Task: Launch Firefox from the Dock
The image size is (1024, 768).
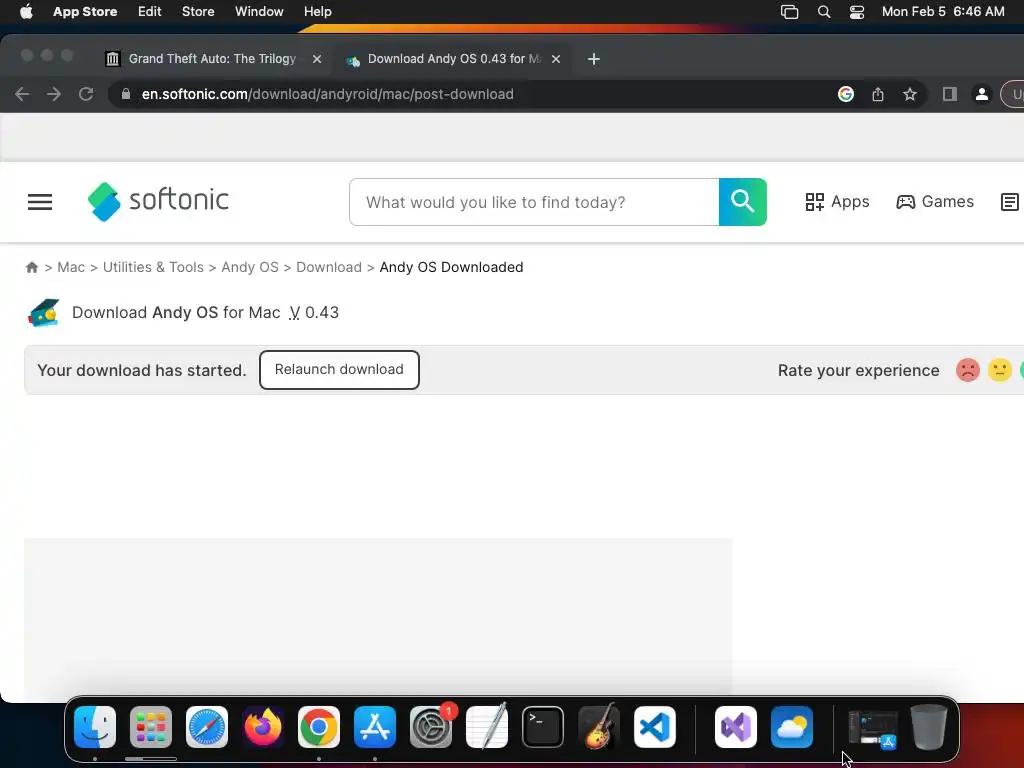Action: 263,727
